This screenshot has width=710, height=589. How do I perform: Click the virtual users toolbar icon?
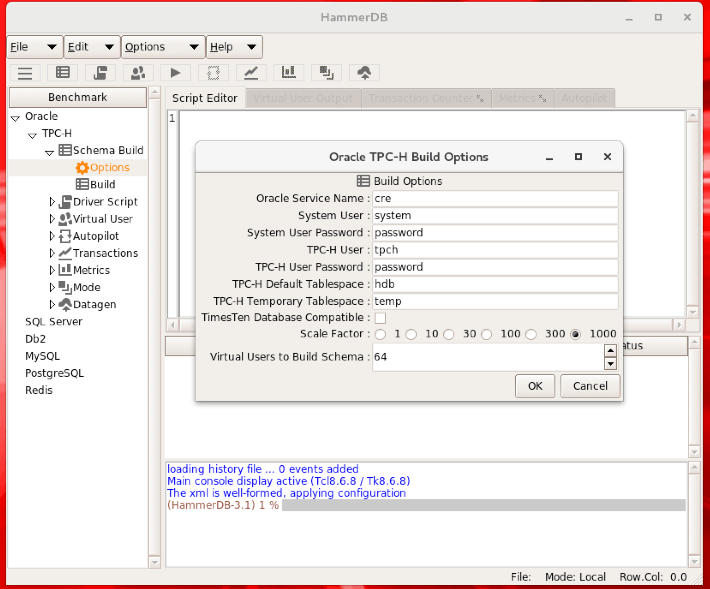coord(138,73)
